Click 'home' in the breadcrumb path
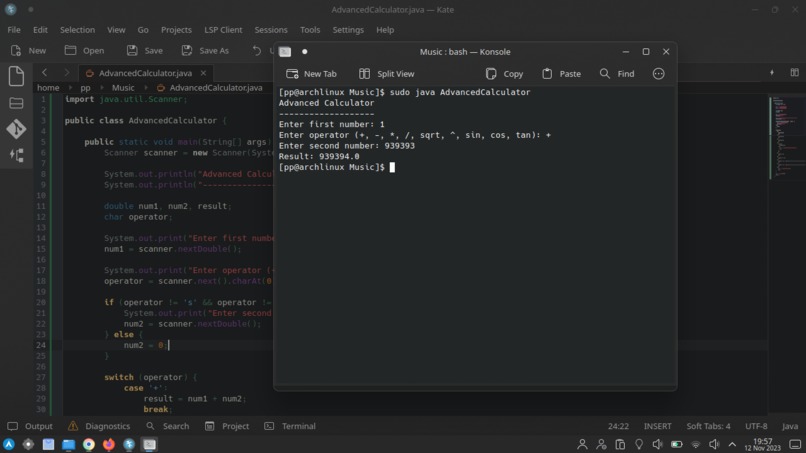This screenshot has height=453, width=806. [48, 88]
